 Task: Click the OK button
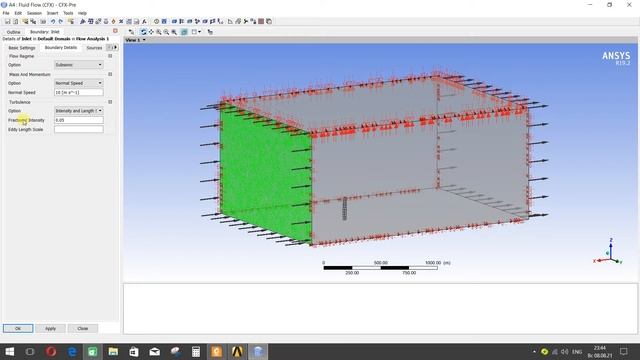coord(18,329)
